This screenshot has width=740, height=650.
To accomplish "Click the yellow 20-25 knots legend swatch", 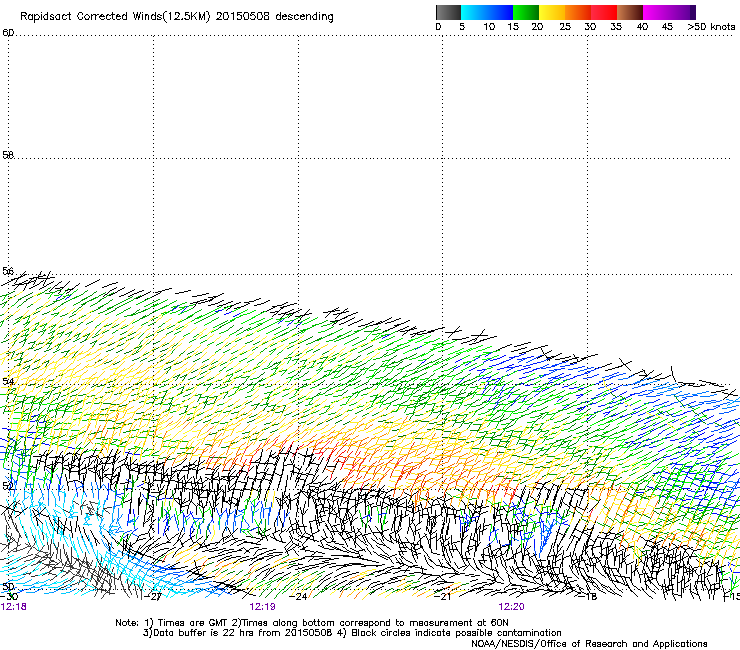I will pyautogui.click(x=552, y=12).
